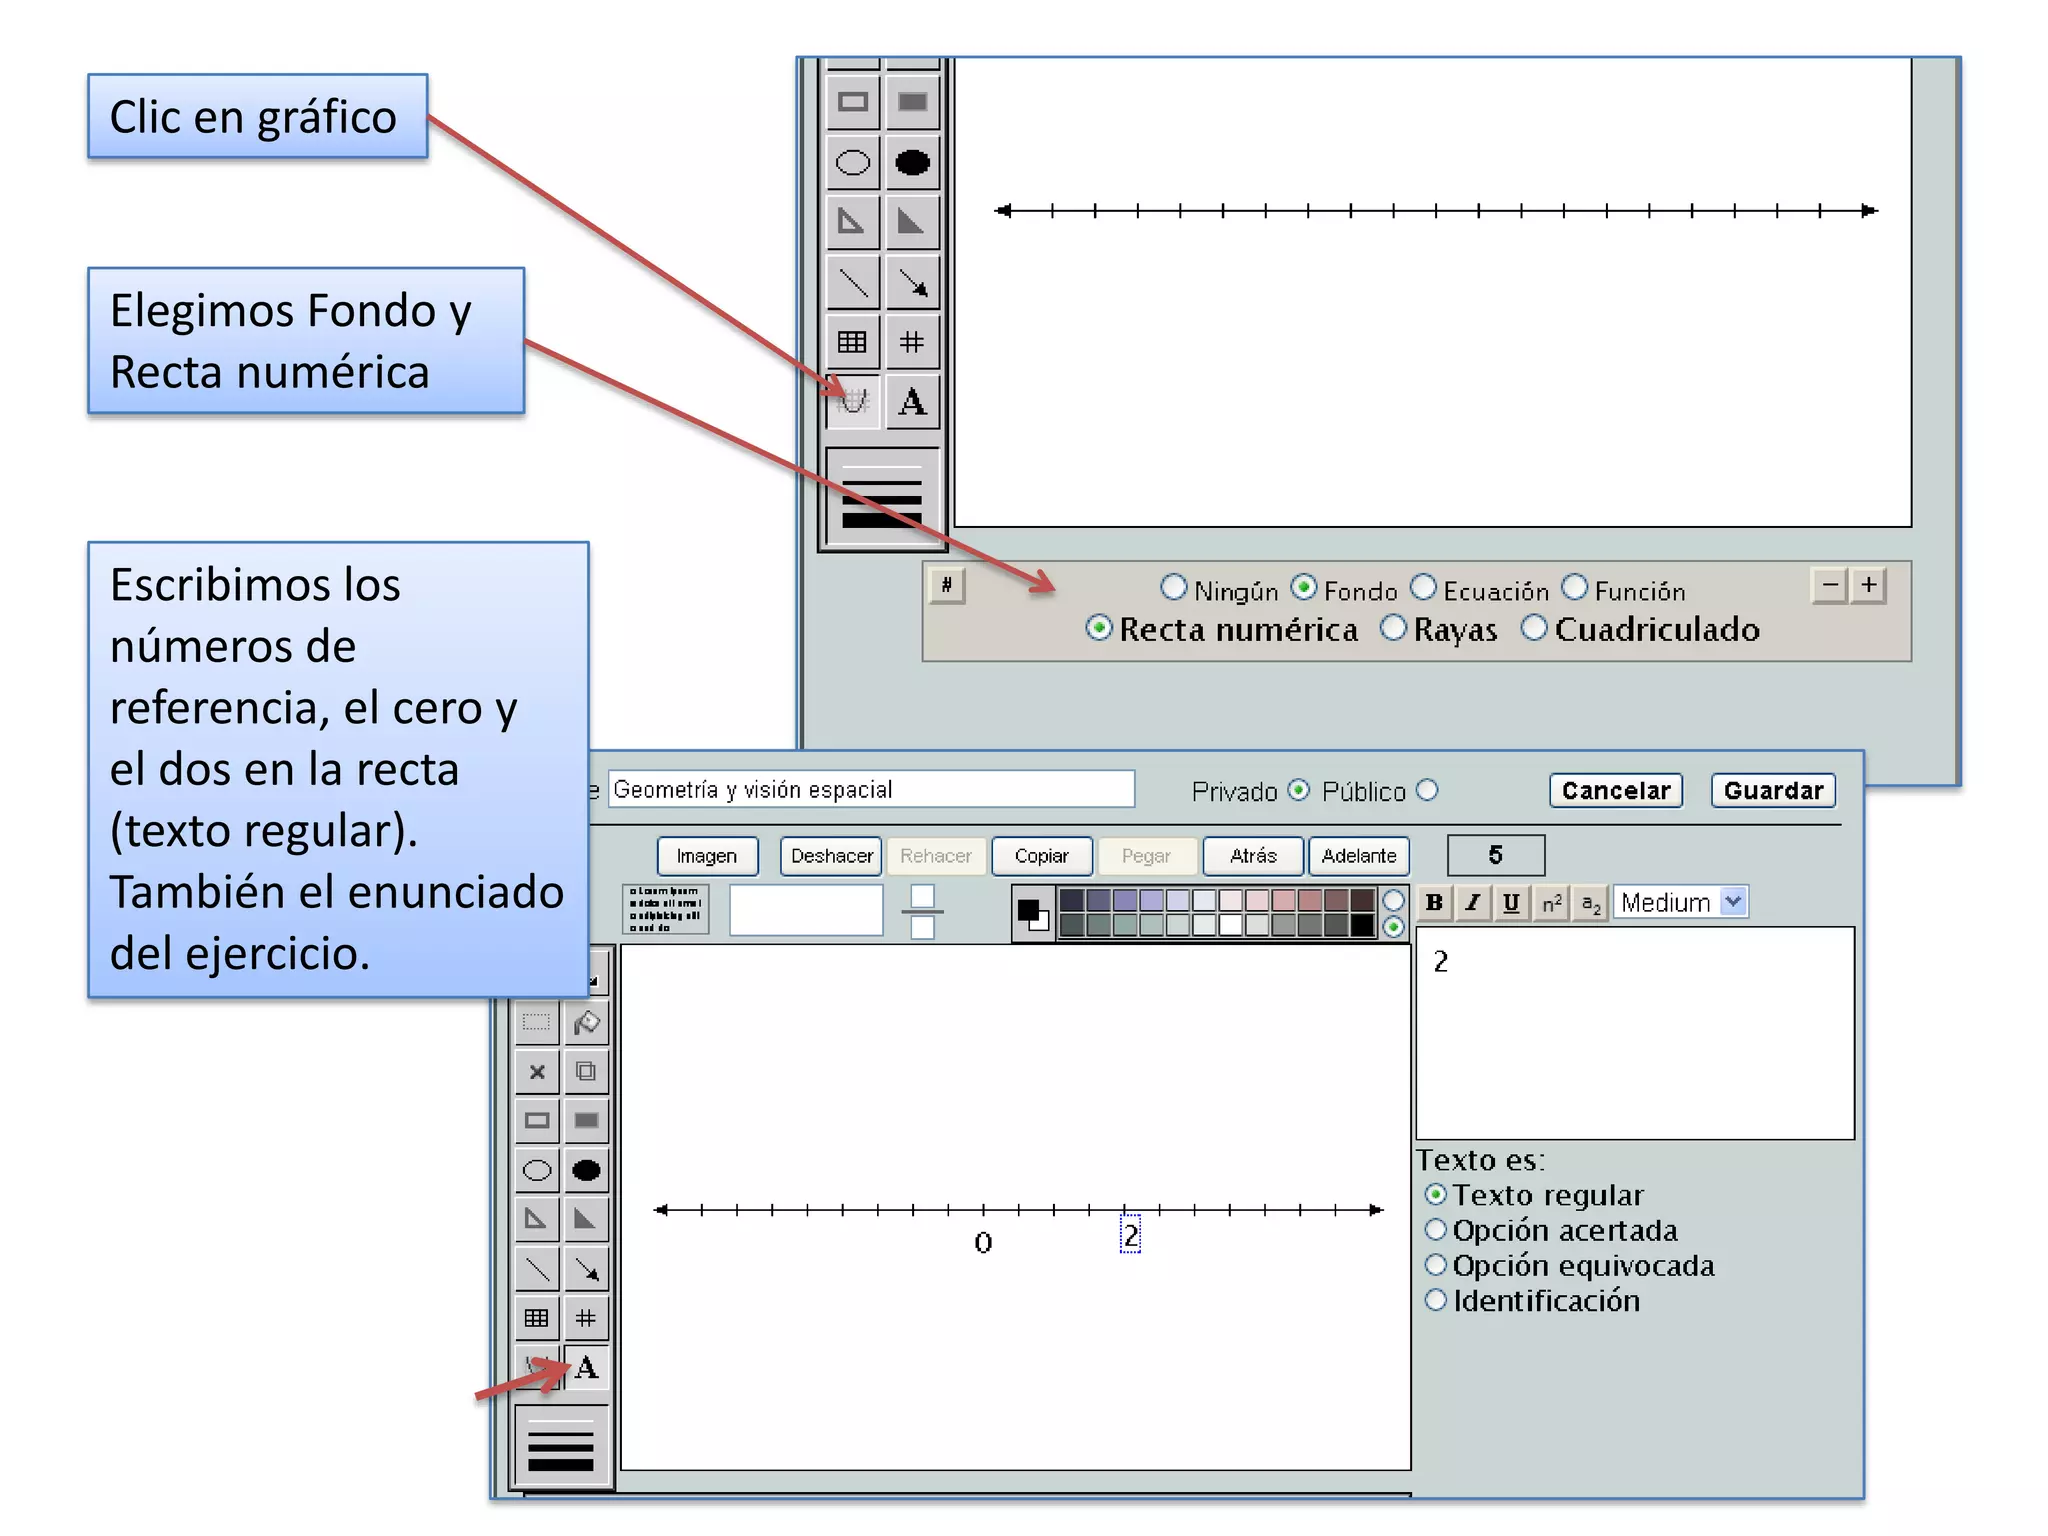
Task: Open the lorem ipsum text block icon
Action: coord(666,909)
